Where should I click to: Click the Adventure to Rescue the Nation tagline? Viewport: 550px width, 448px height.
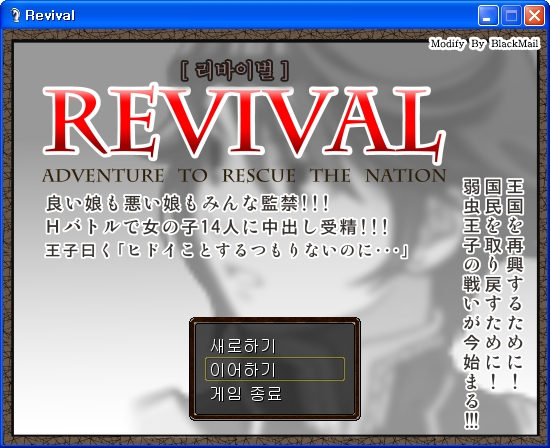pos(244,175)
